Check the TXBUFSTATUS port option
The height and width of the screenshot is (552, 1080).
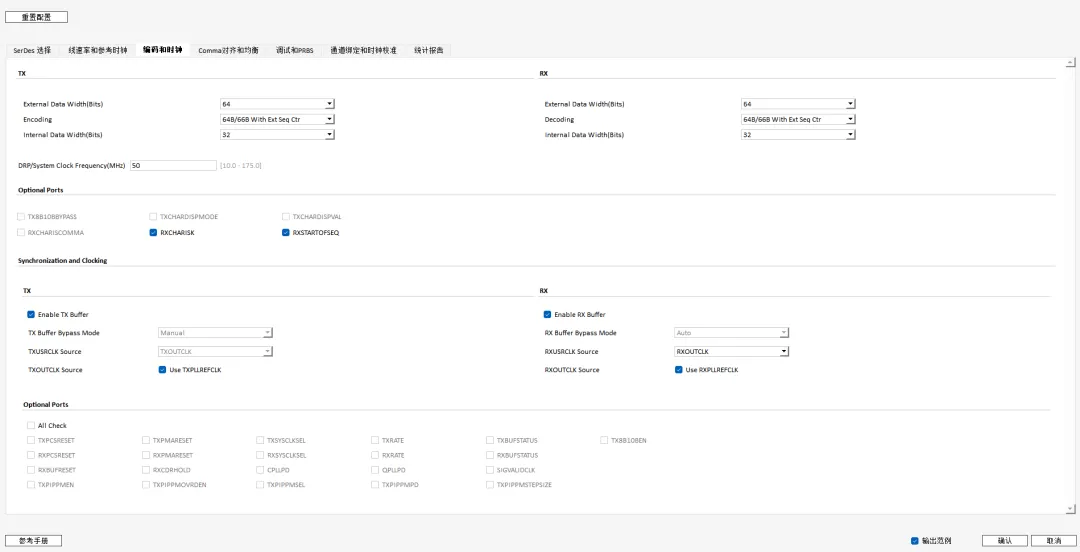[x=490, y=440]
